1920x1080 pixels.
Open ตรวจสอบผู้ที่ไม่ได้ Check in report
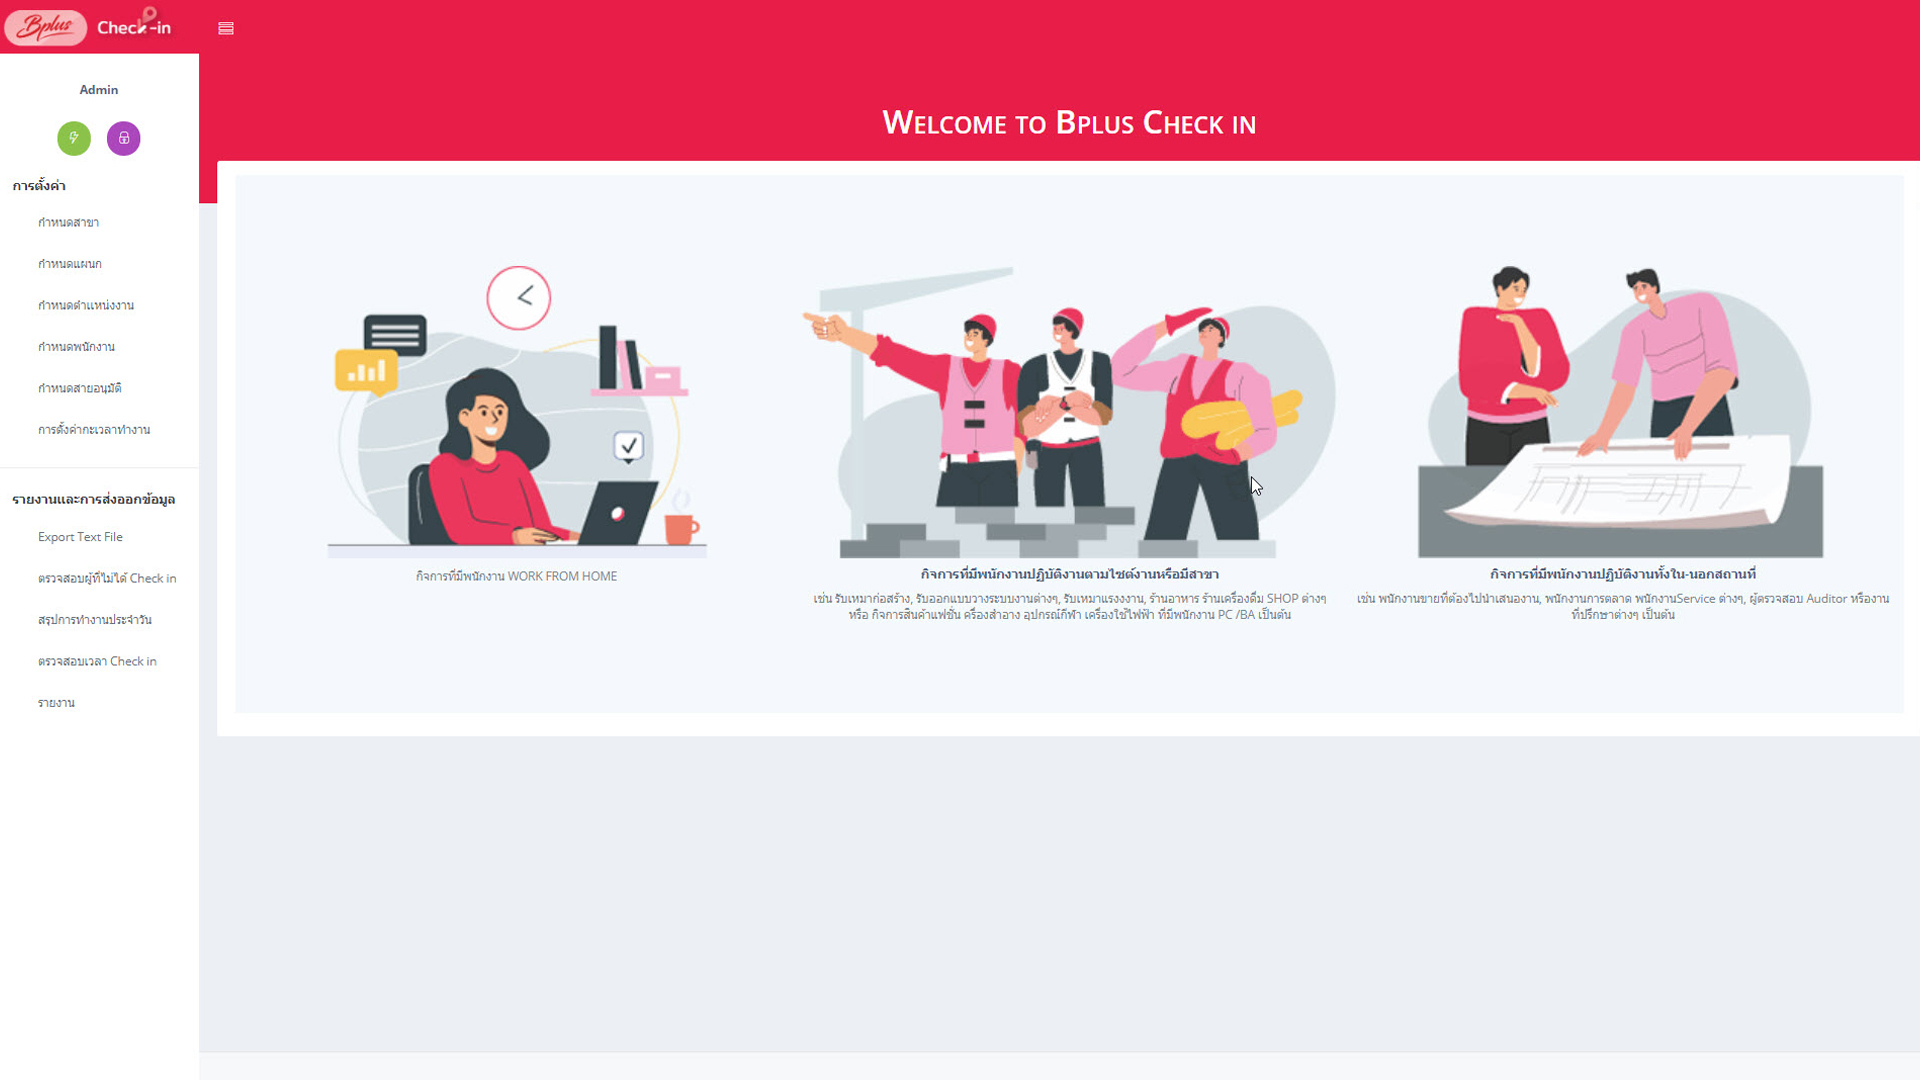[x=107, y=578]
